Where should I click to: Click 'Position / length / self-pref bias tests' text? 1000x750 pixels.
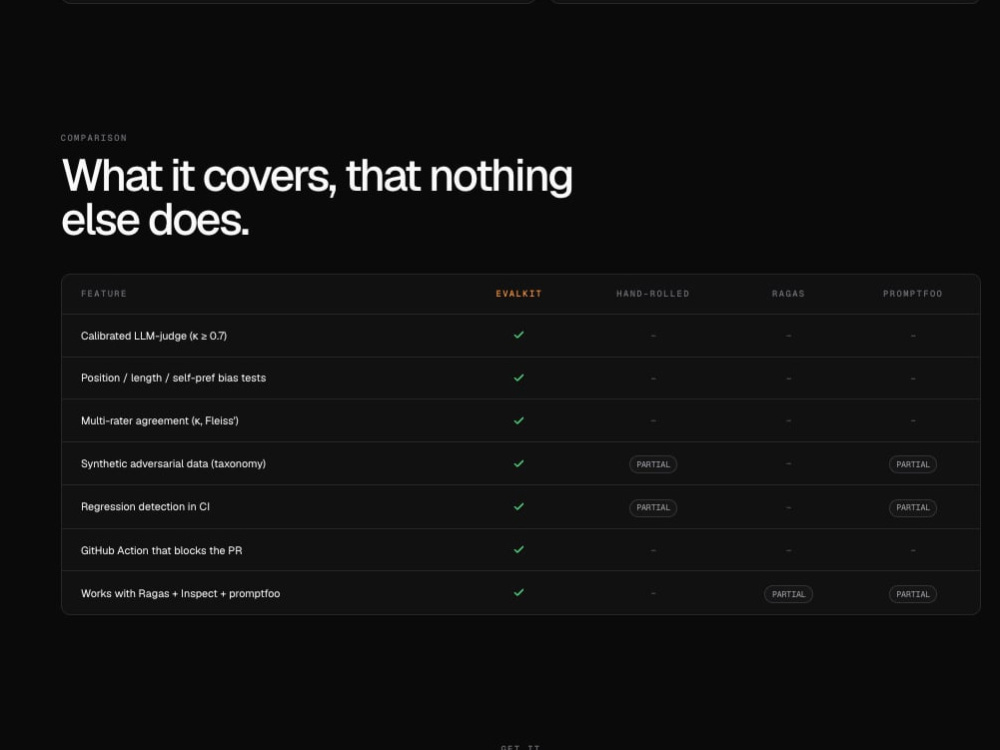click(173, 378)
